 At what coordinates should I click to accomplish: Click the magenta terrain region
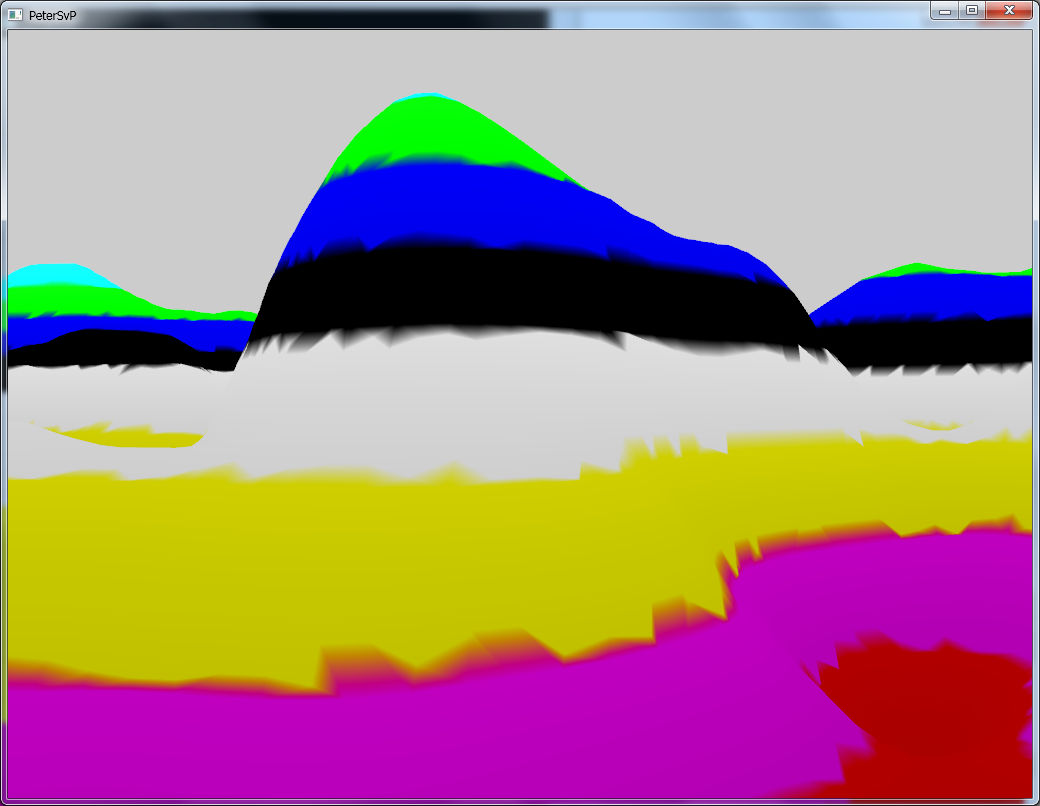click(x=400, y=730)
